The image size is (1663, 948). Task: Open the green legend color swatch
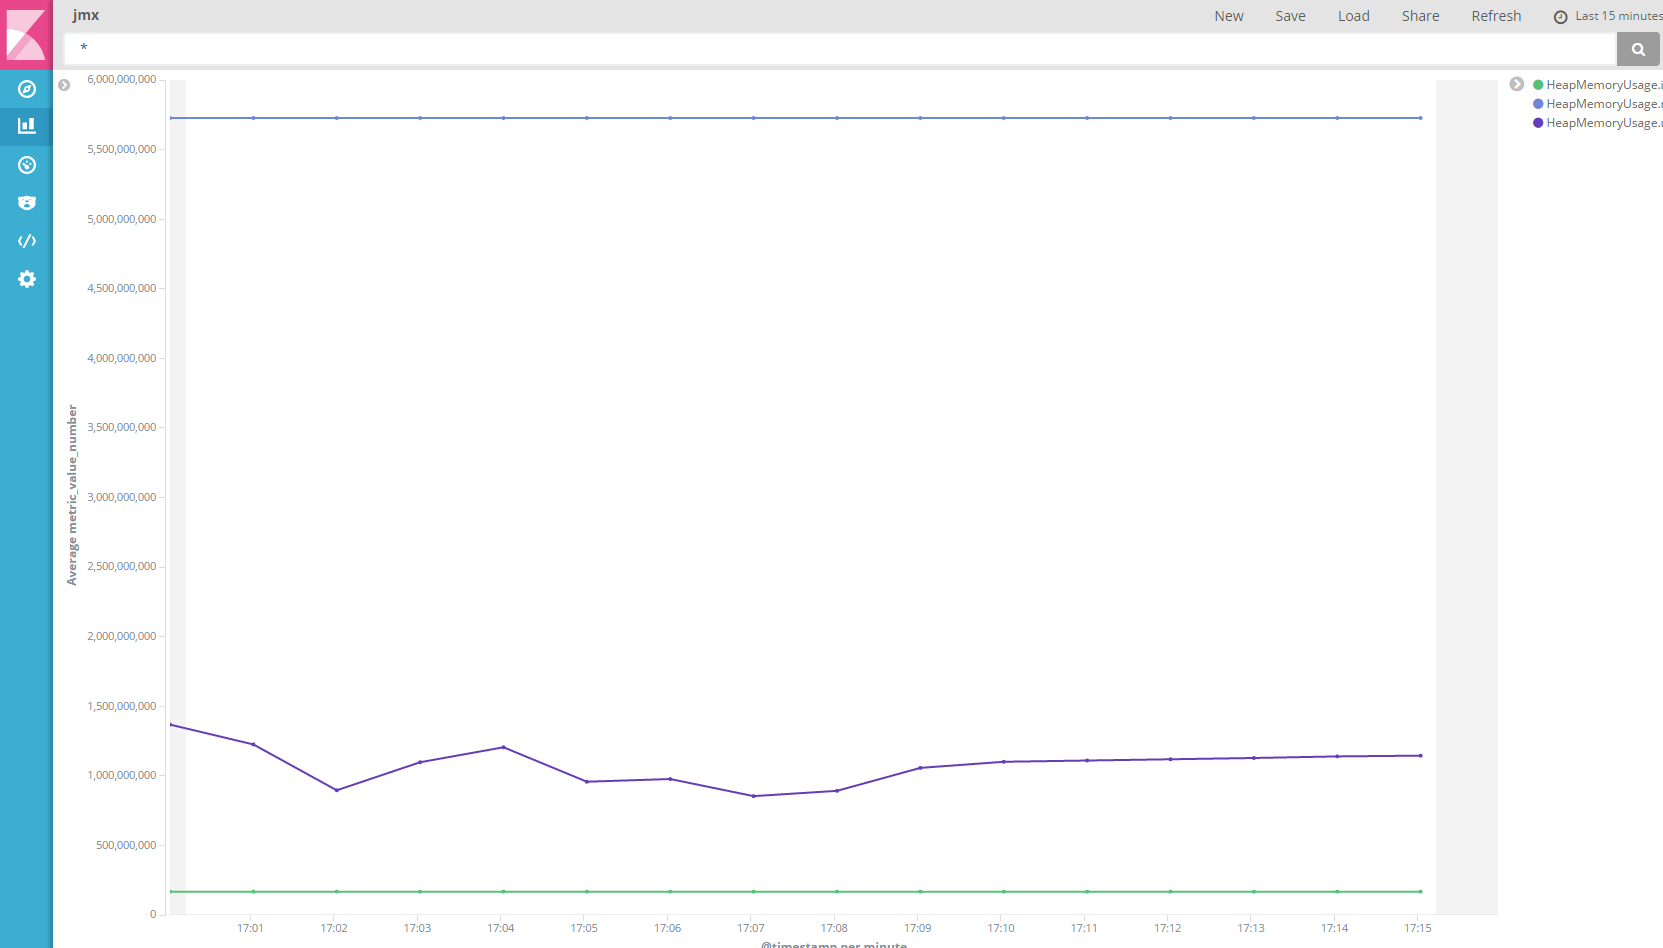[x=1538, y=84]
